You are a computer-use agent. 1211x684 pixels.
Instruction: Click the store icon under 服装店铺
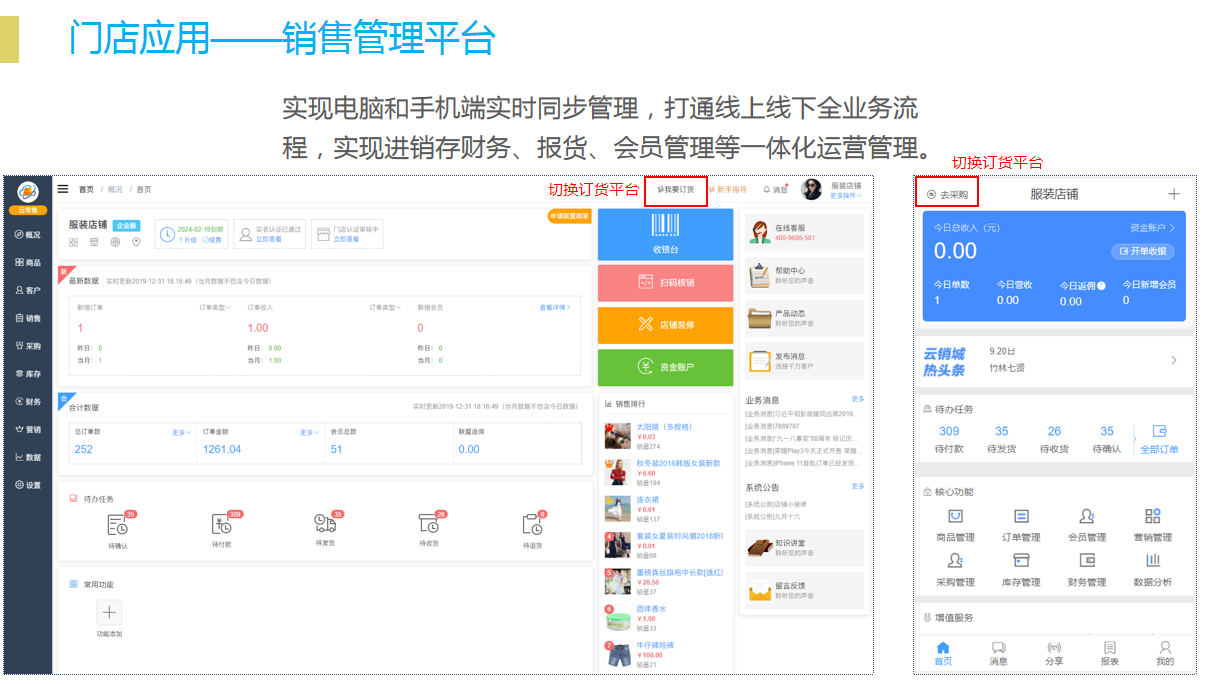tap(95, 241)
